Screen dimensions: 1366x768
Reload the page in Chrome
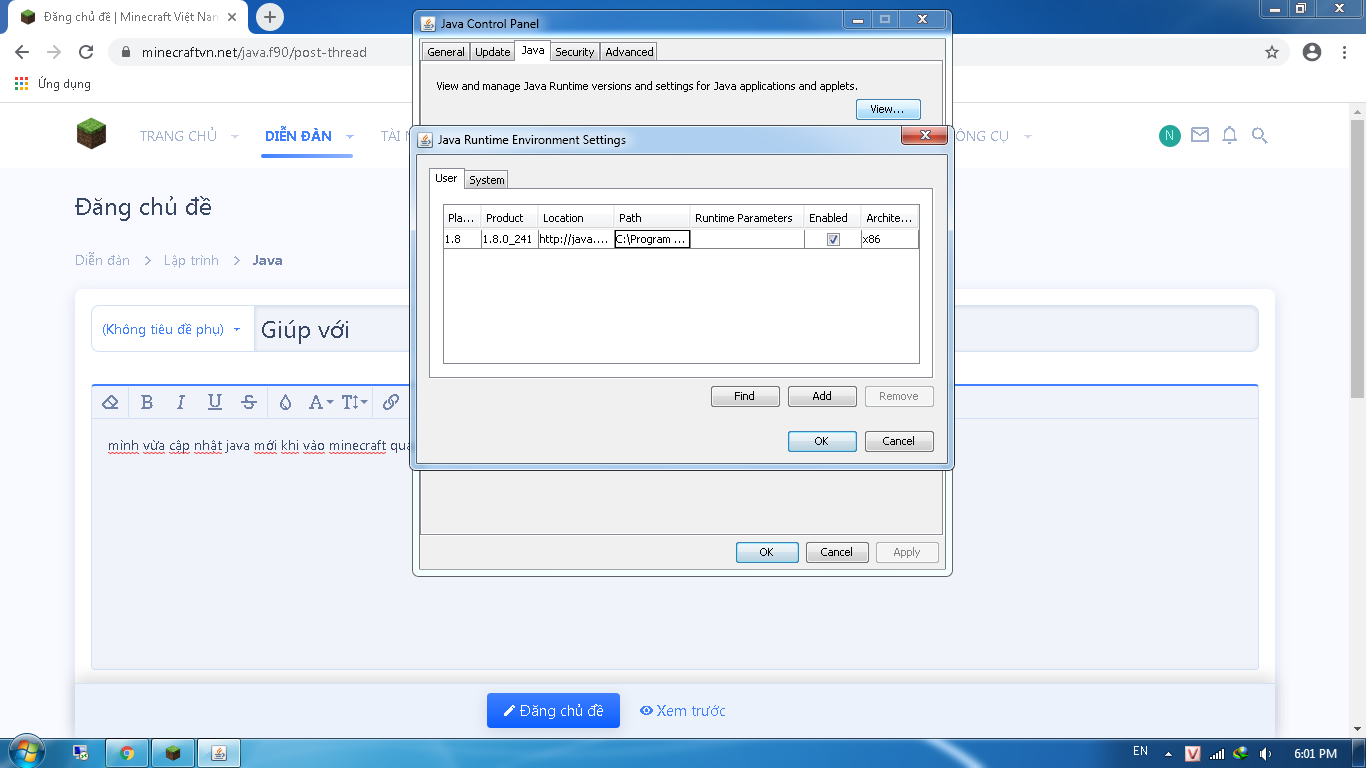click(x=86, y=52)
